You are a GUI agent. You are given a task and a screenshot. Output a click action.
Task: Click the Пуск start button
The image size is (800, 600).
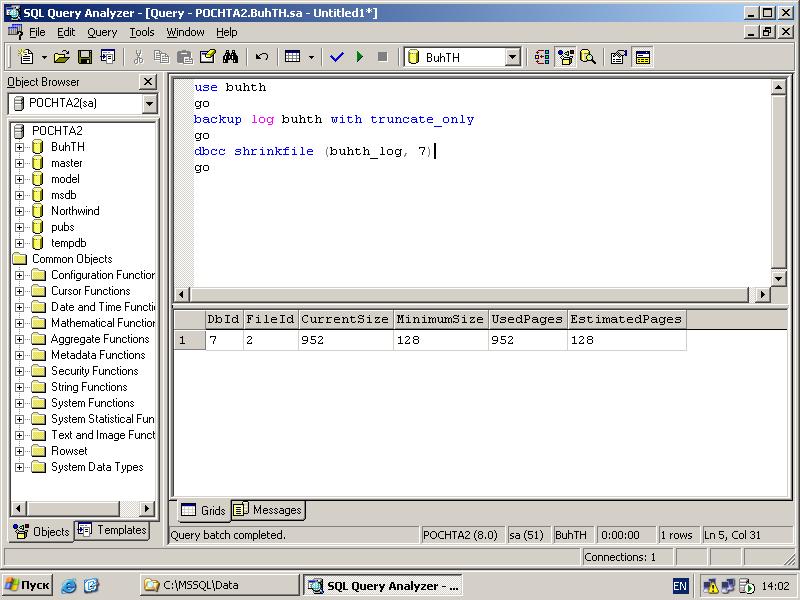point(28,585)
